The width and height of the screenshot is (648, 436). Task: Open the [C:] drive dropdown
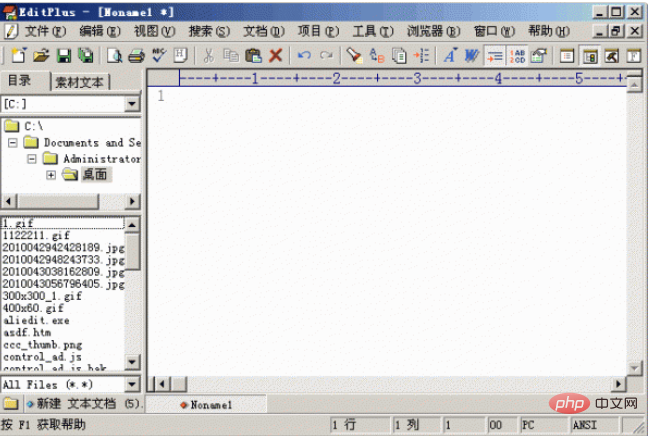point(132,103)
